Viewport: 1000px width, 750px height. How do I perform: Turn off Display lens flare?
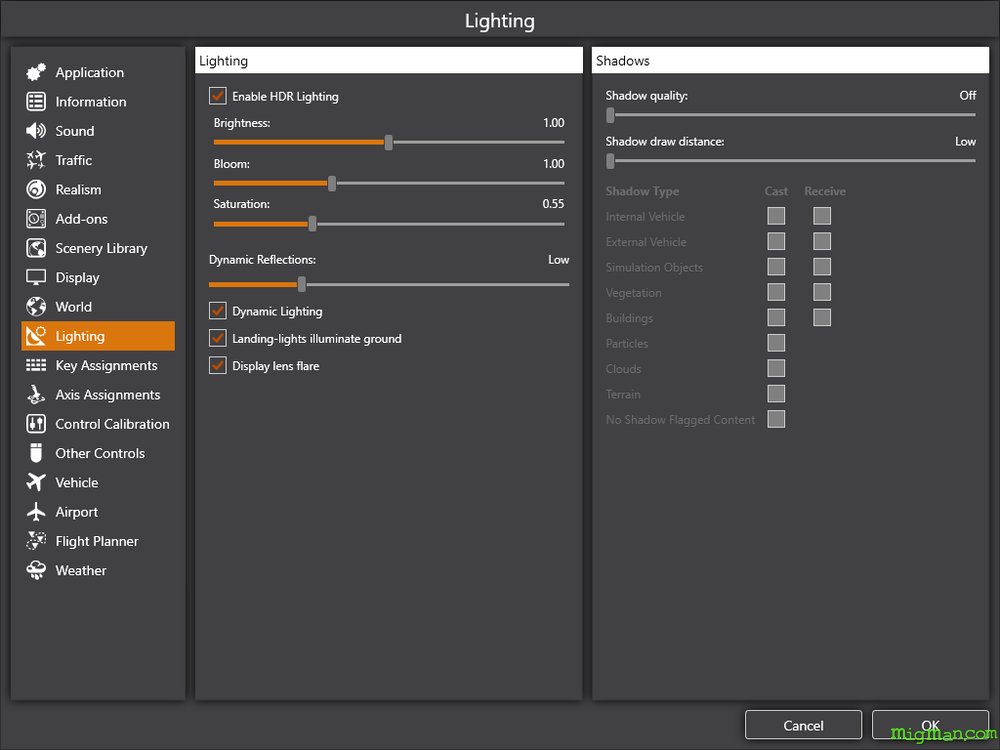coord(217,365)
